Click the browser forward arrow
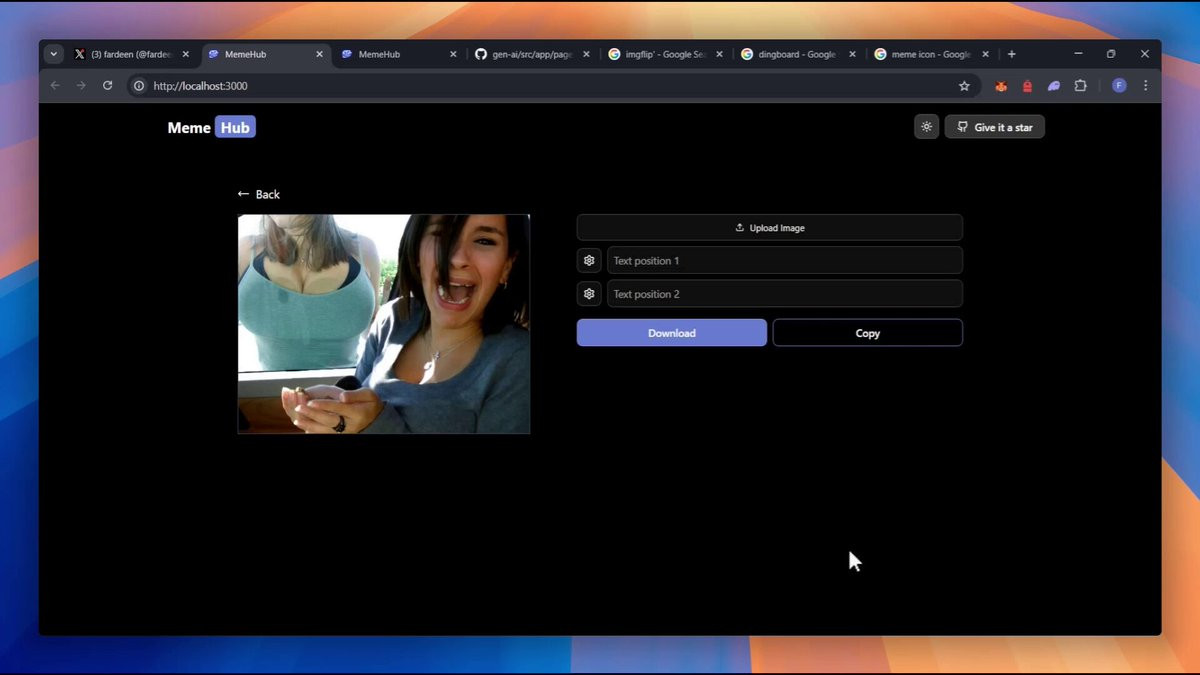 click(81, 86)
